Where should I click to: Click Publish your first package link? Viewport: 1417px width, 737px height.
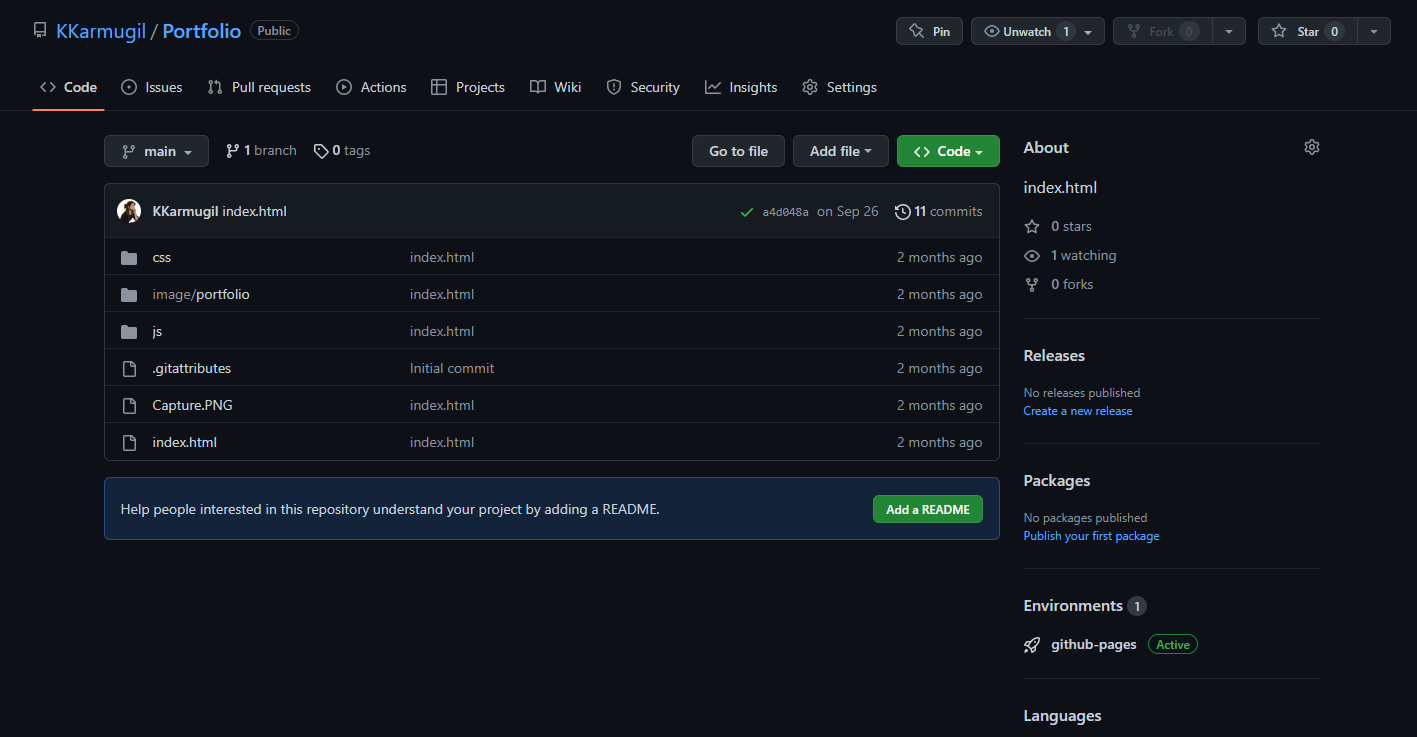(x=1092, y=536)
